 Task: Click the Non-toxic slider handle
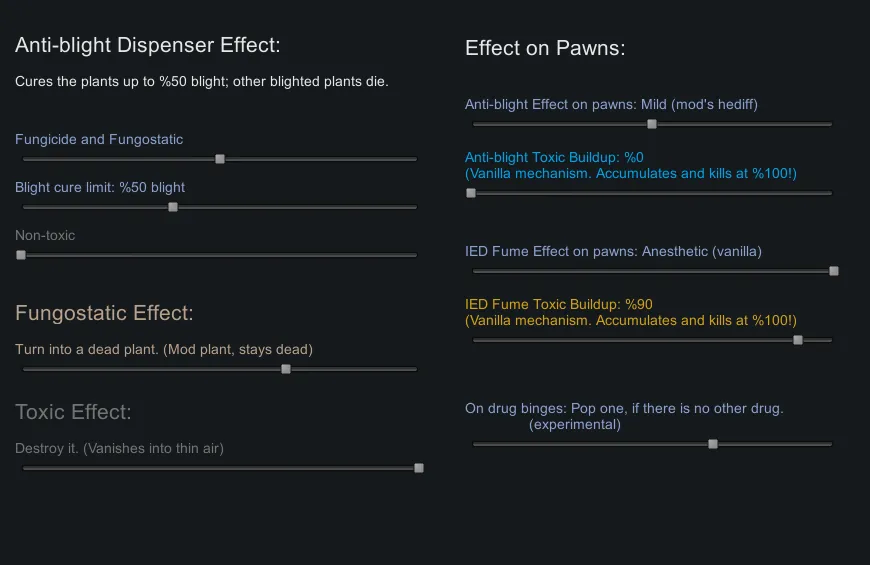[x=21, y=255]
